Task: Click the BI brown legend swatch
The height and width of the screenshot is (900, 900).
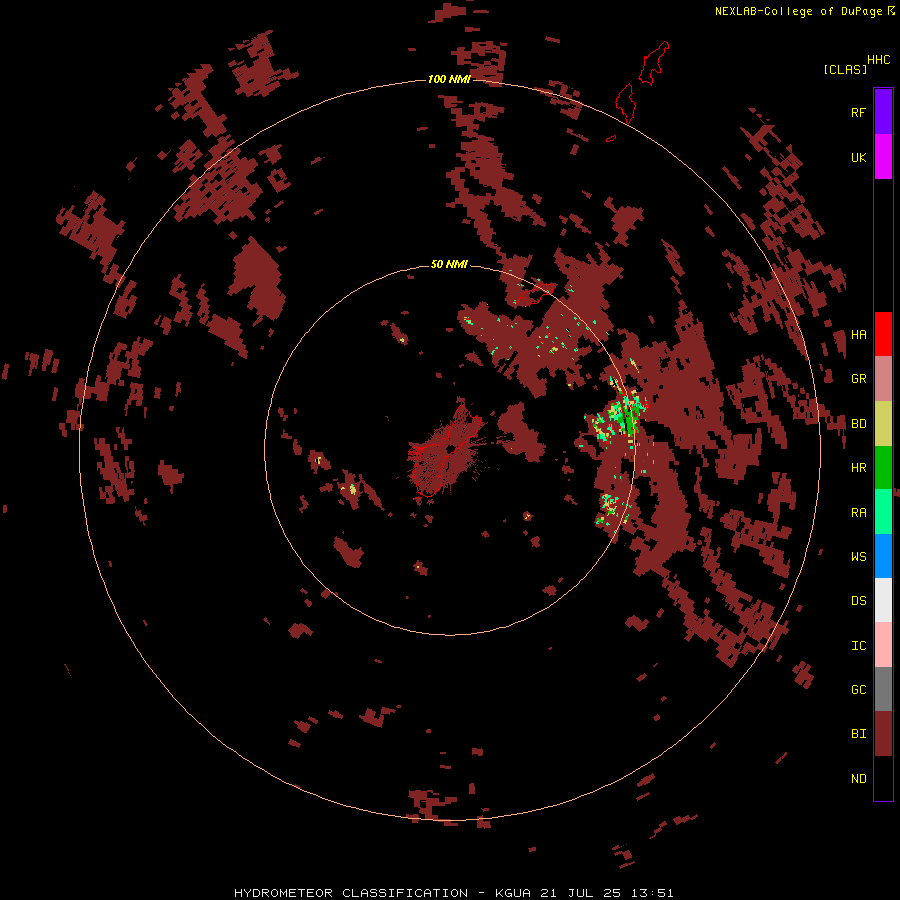Action: coord(883,734)
